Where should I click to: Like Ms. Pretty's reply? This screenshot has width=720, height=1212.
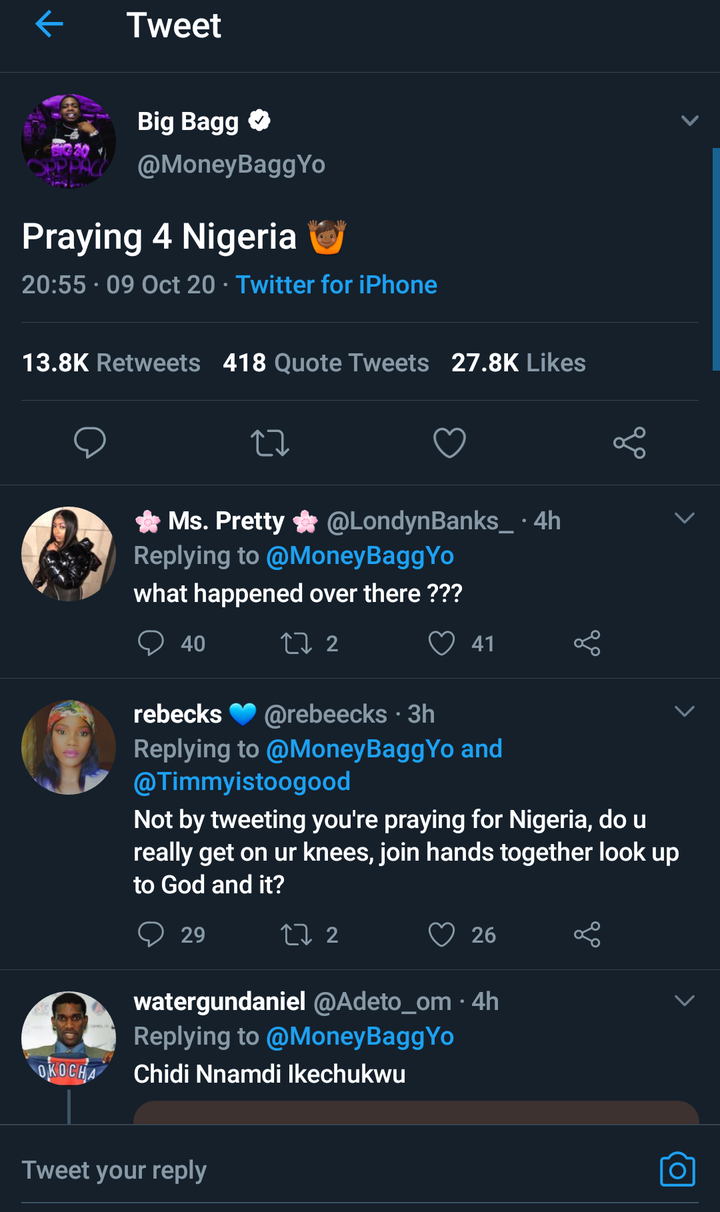442,643
